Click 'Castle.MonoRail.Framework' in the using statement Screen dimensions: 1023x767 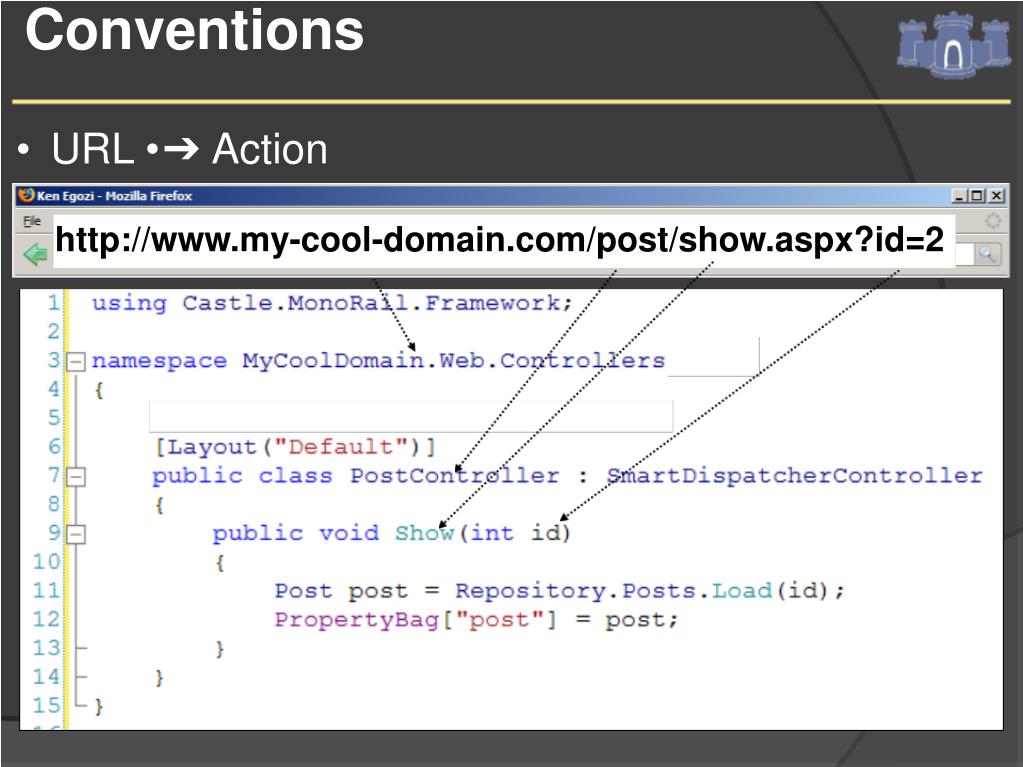(371, 303)
